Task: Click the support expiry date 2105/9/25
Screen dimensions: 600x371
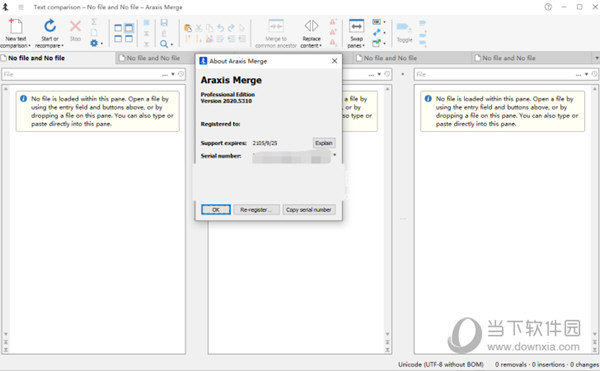Action: (x=265, y=143)
